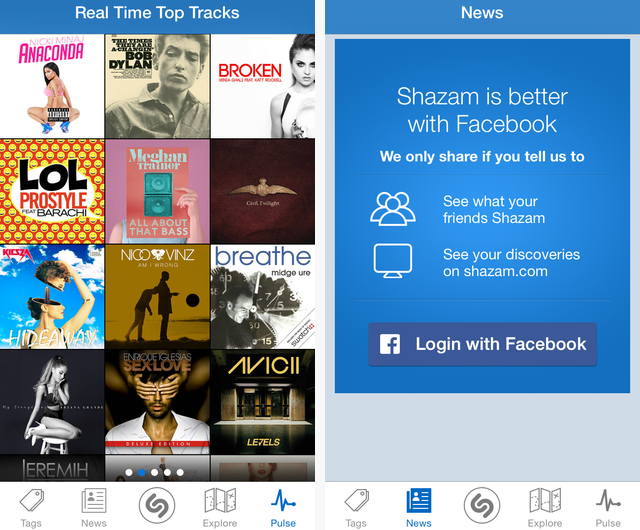This screenshot has width=640, height=530.
Task: Open Enrique Iglesias Sex and Love track
Action: pyautogui.click(x=158, y=402)
